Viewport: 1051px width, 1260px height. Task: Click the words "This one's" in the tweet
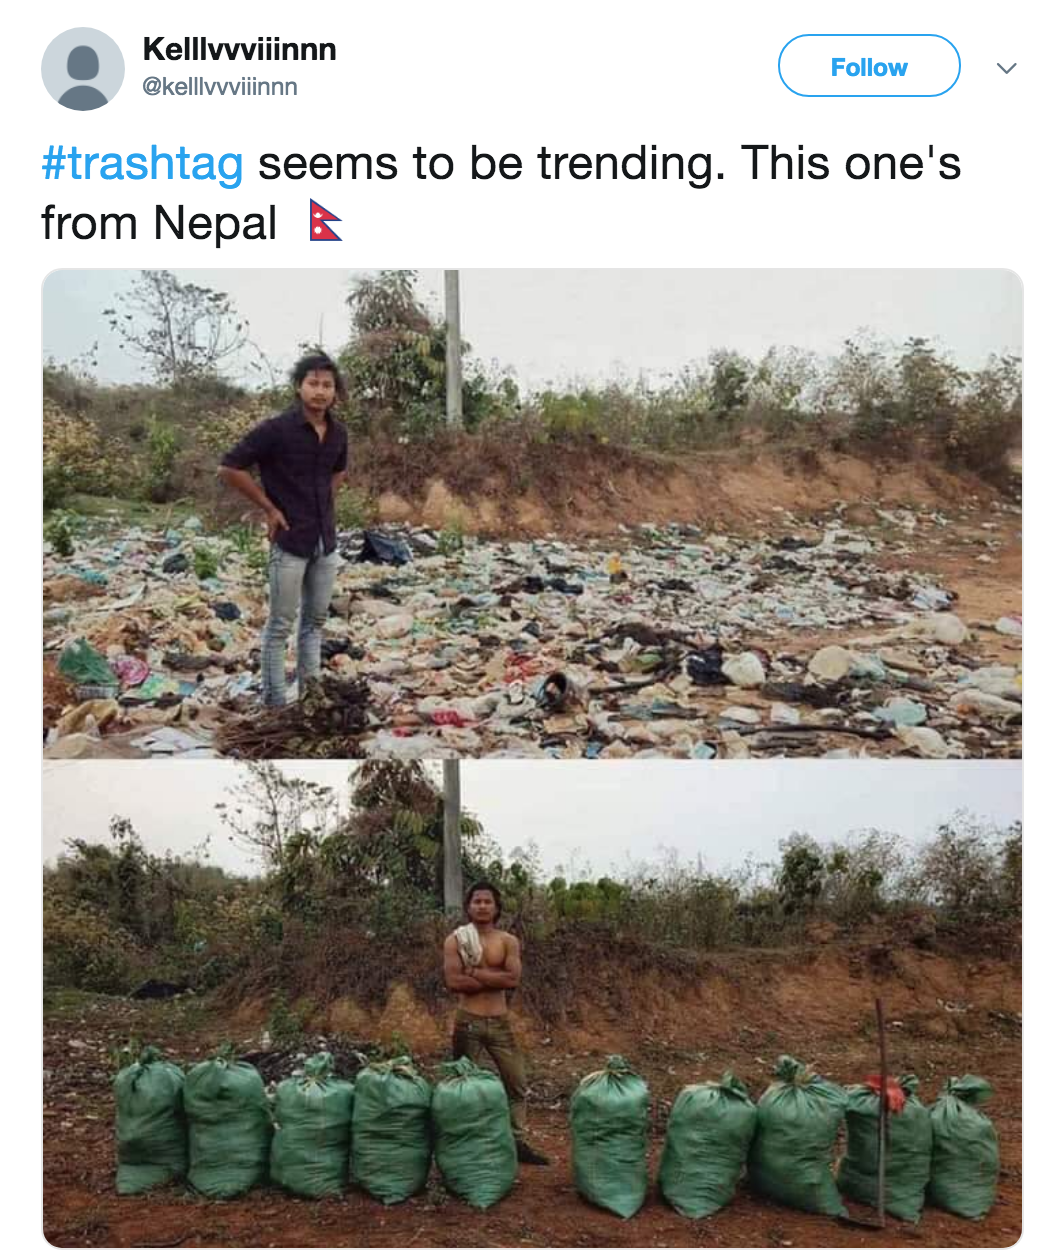tap(850, 164)
